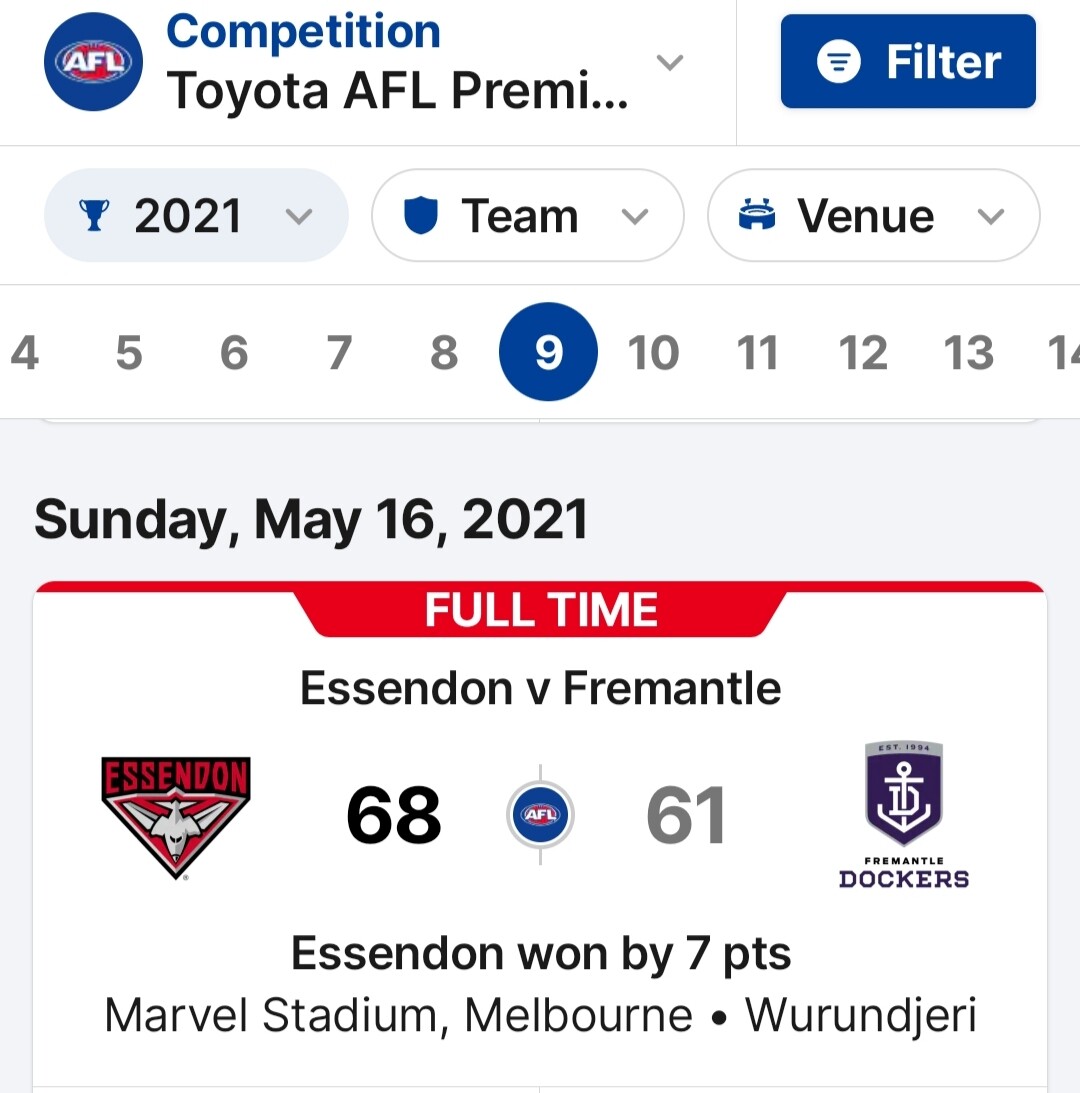This screenshot has height=1093, width=1080.
Task: Expand the Venue dropdown
Action: 873,216
